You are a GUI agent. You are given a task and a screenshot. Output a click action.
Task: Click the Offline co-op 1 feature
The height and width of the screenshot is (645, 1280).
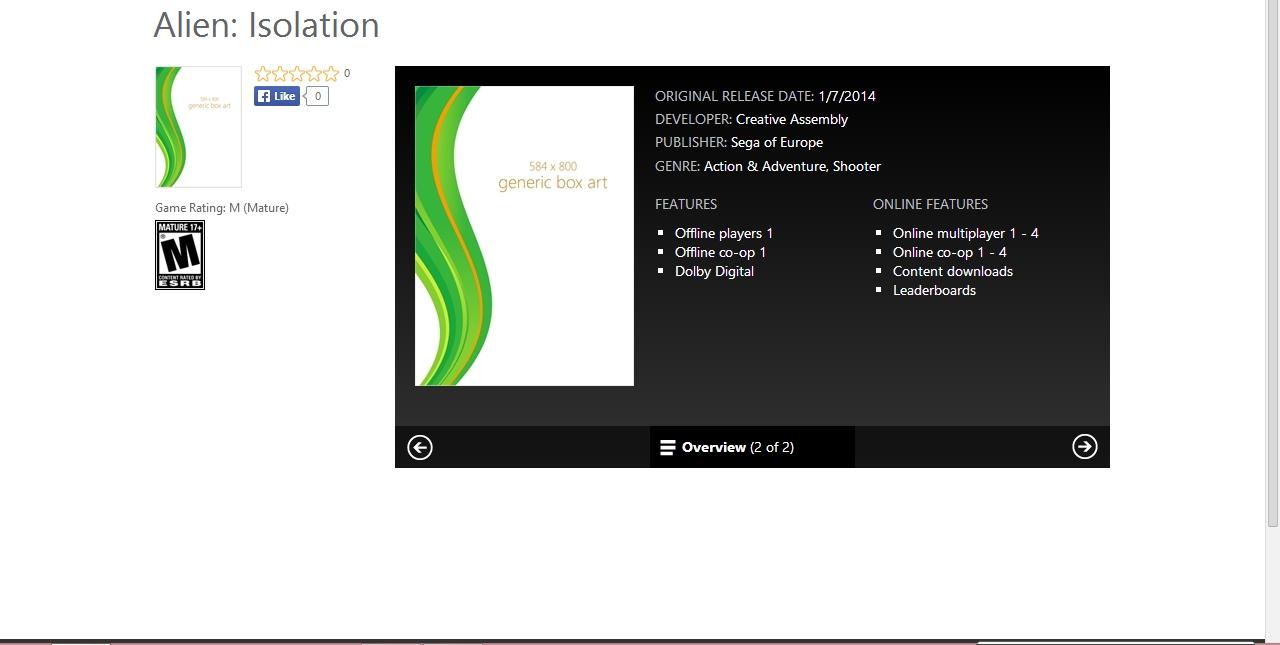(x=720, y=252)
